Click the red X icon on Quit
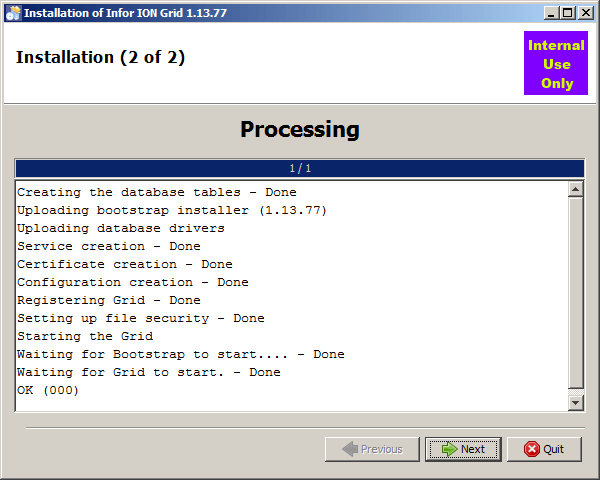 coord(531,449)
